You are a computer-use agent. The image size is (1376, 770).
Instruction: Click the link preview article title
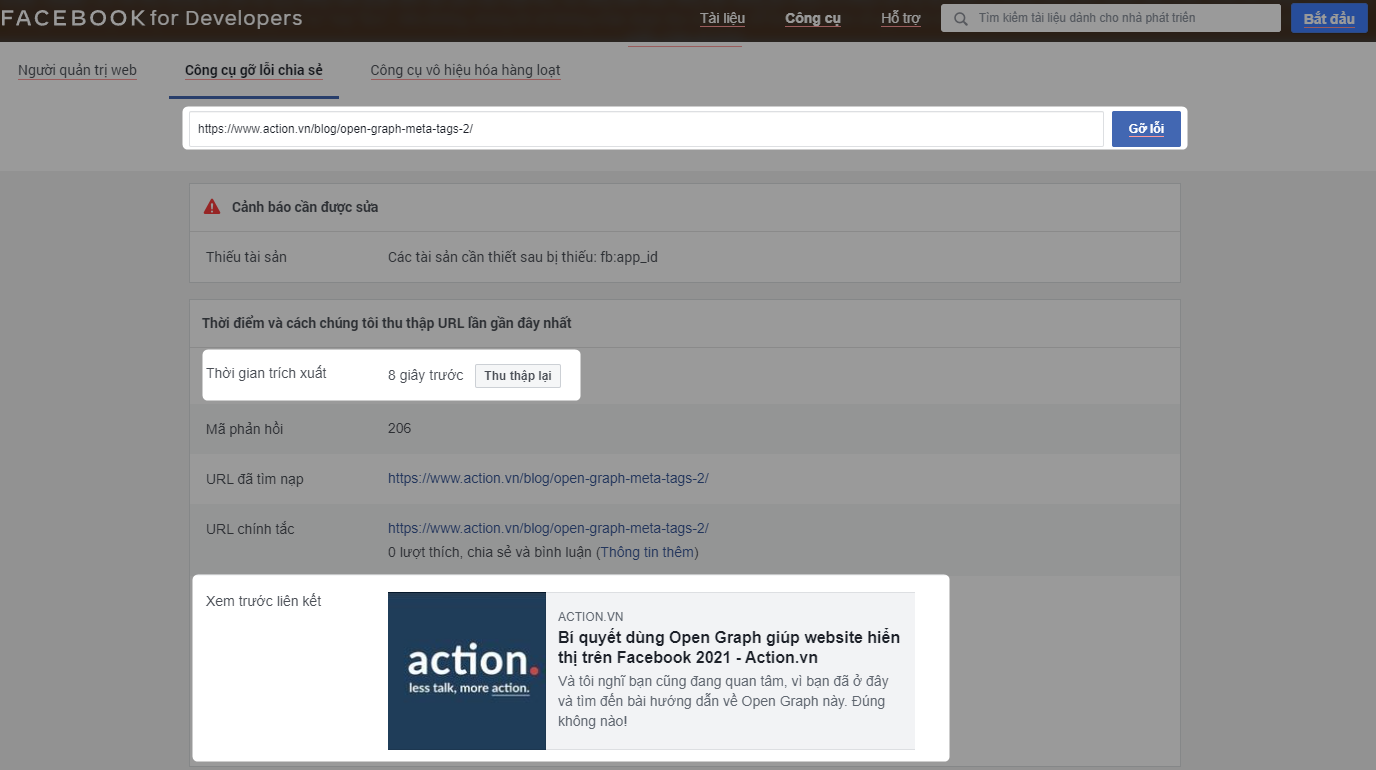729,647
